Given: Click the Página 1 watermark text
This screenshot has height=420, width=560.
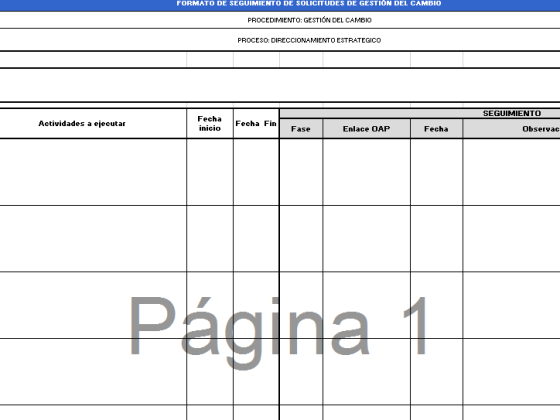Looking at the screenshot, I should point(279,329).
